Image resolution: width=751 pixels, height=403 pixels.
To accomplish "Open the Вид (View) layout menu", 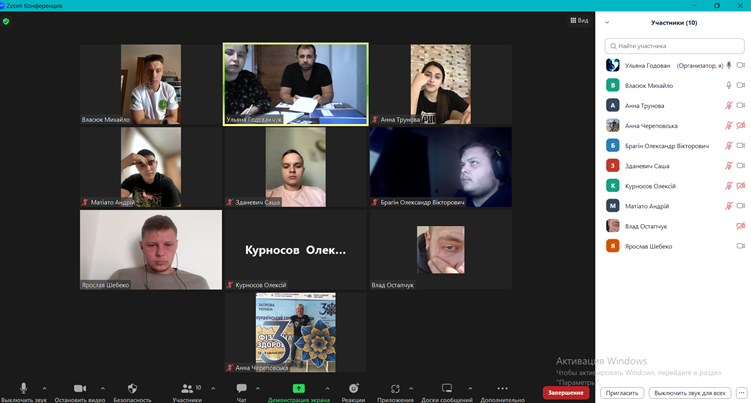I will pyautogui.click(x=579, y=20).
